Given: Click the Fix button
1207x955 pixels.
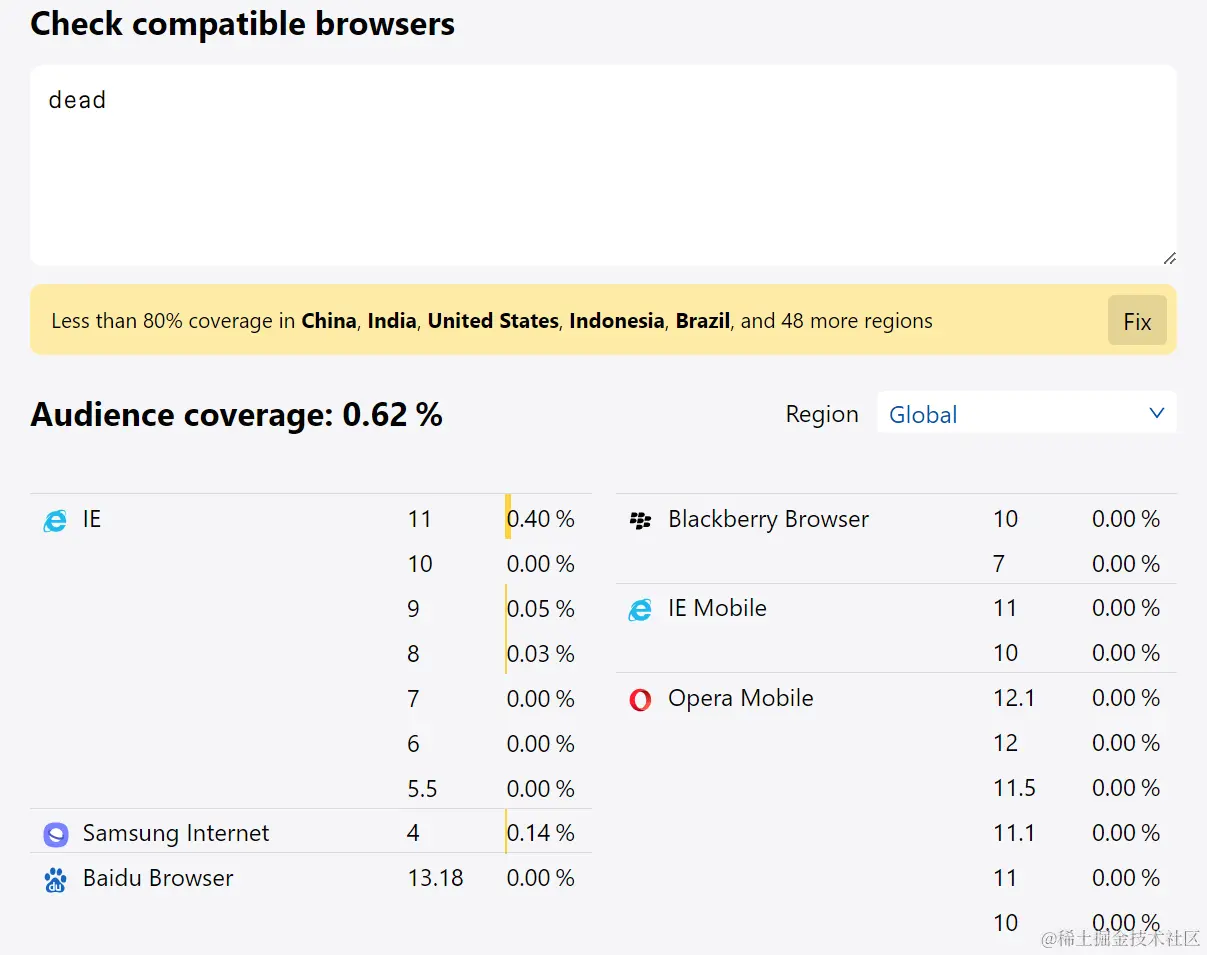Looking at the screenshot, I should 1137,321.
